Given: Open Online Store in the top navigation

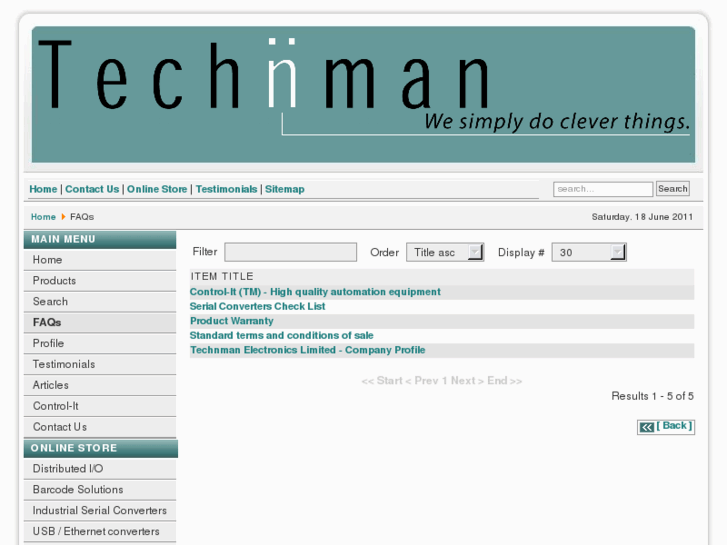Looking at the screenshot, I should pos(157,189).
